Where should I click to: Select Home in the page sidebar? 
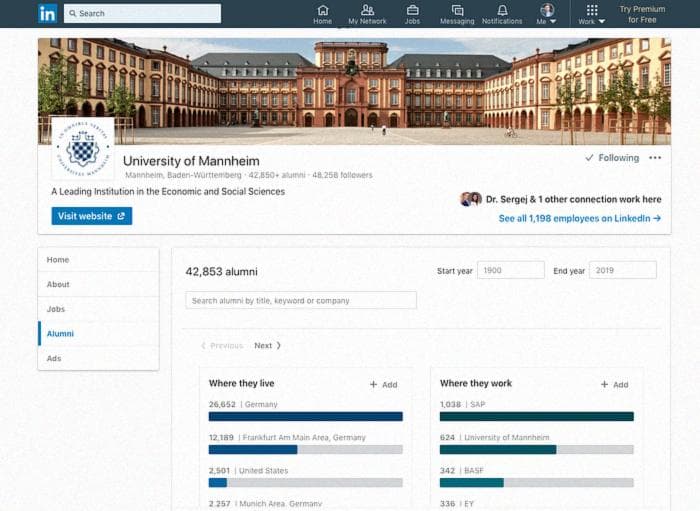[98, 260]
